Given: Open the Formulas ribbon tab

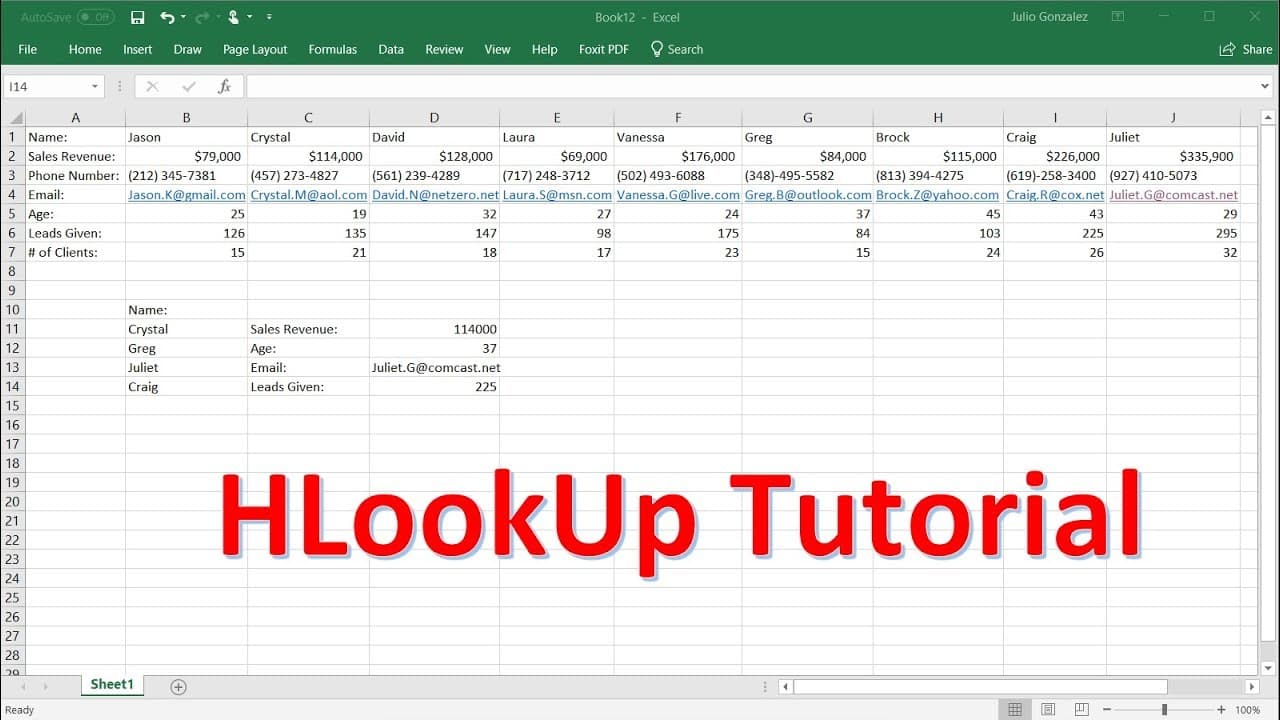Looking at the screenshot, I should 333,49.
